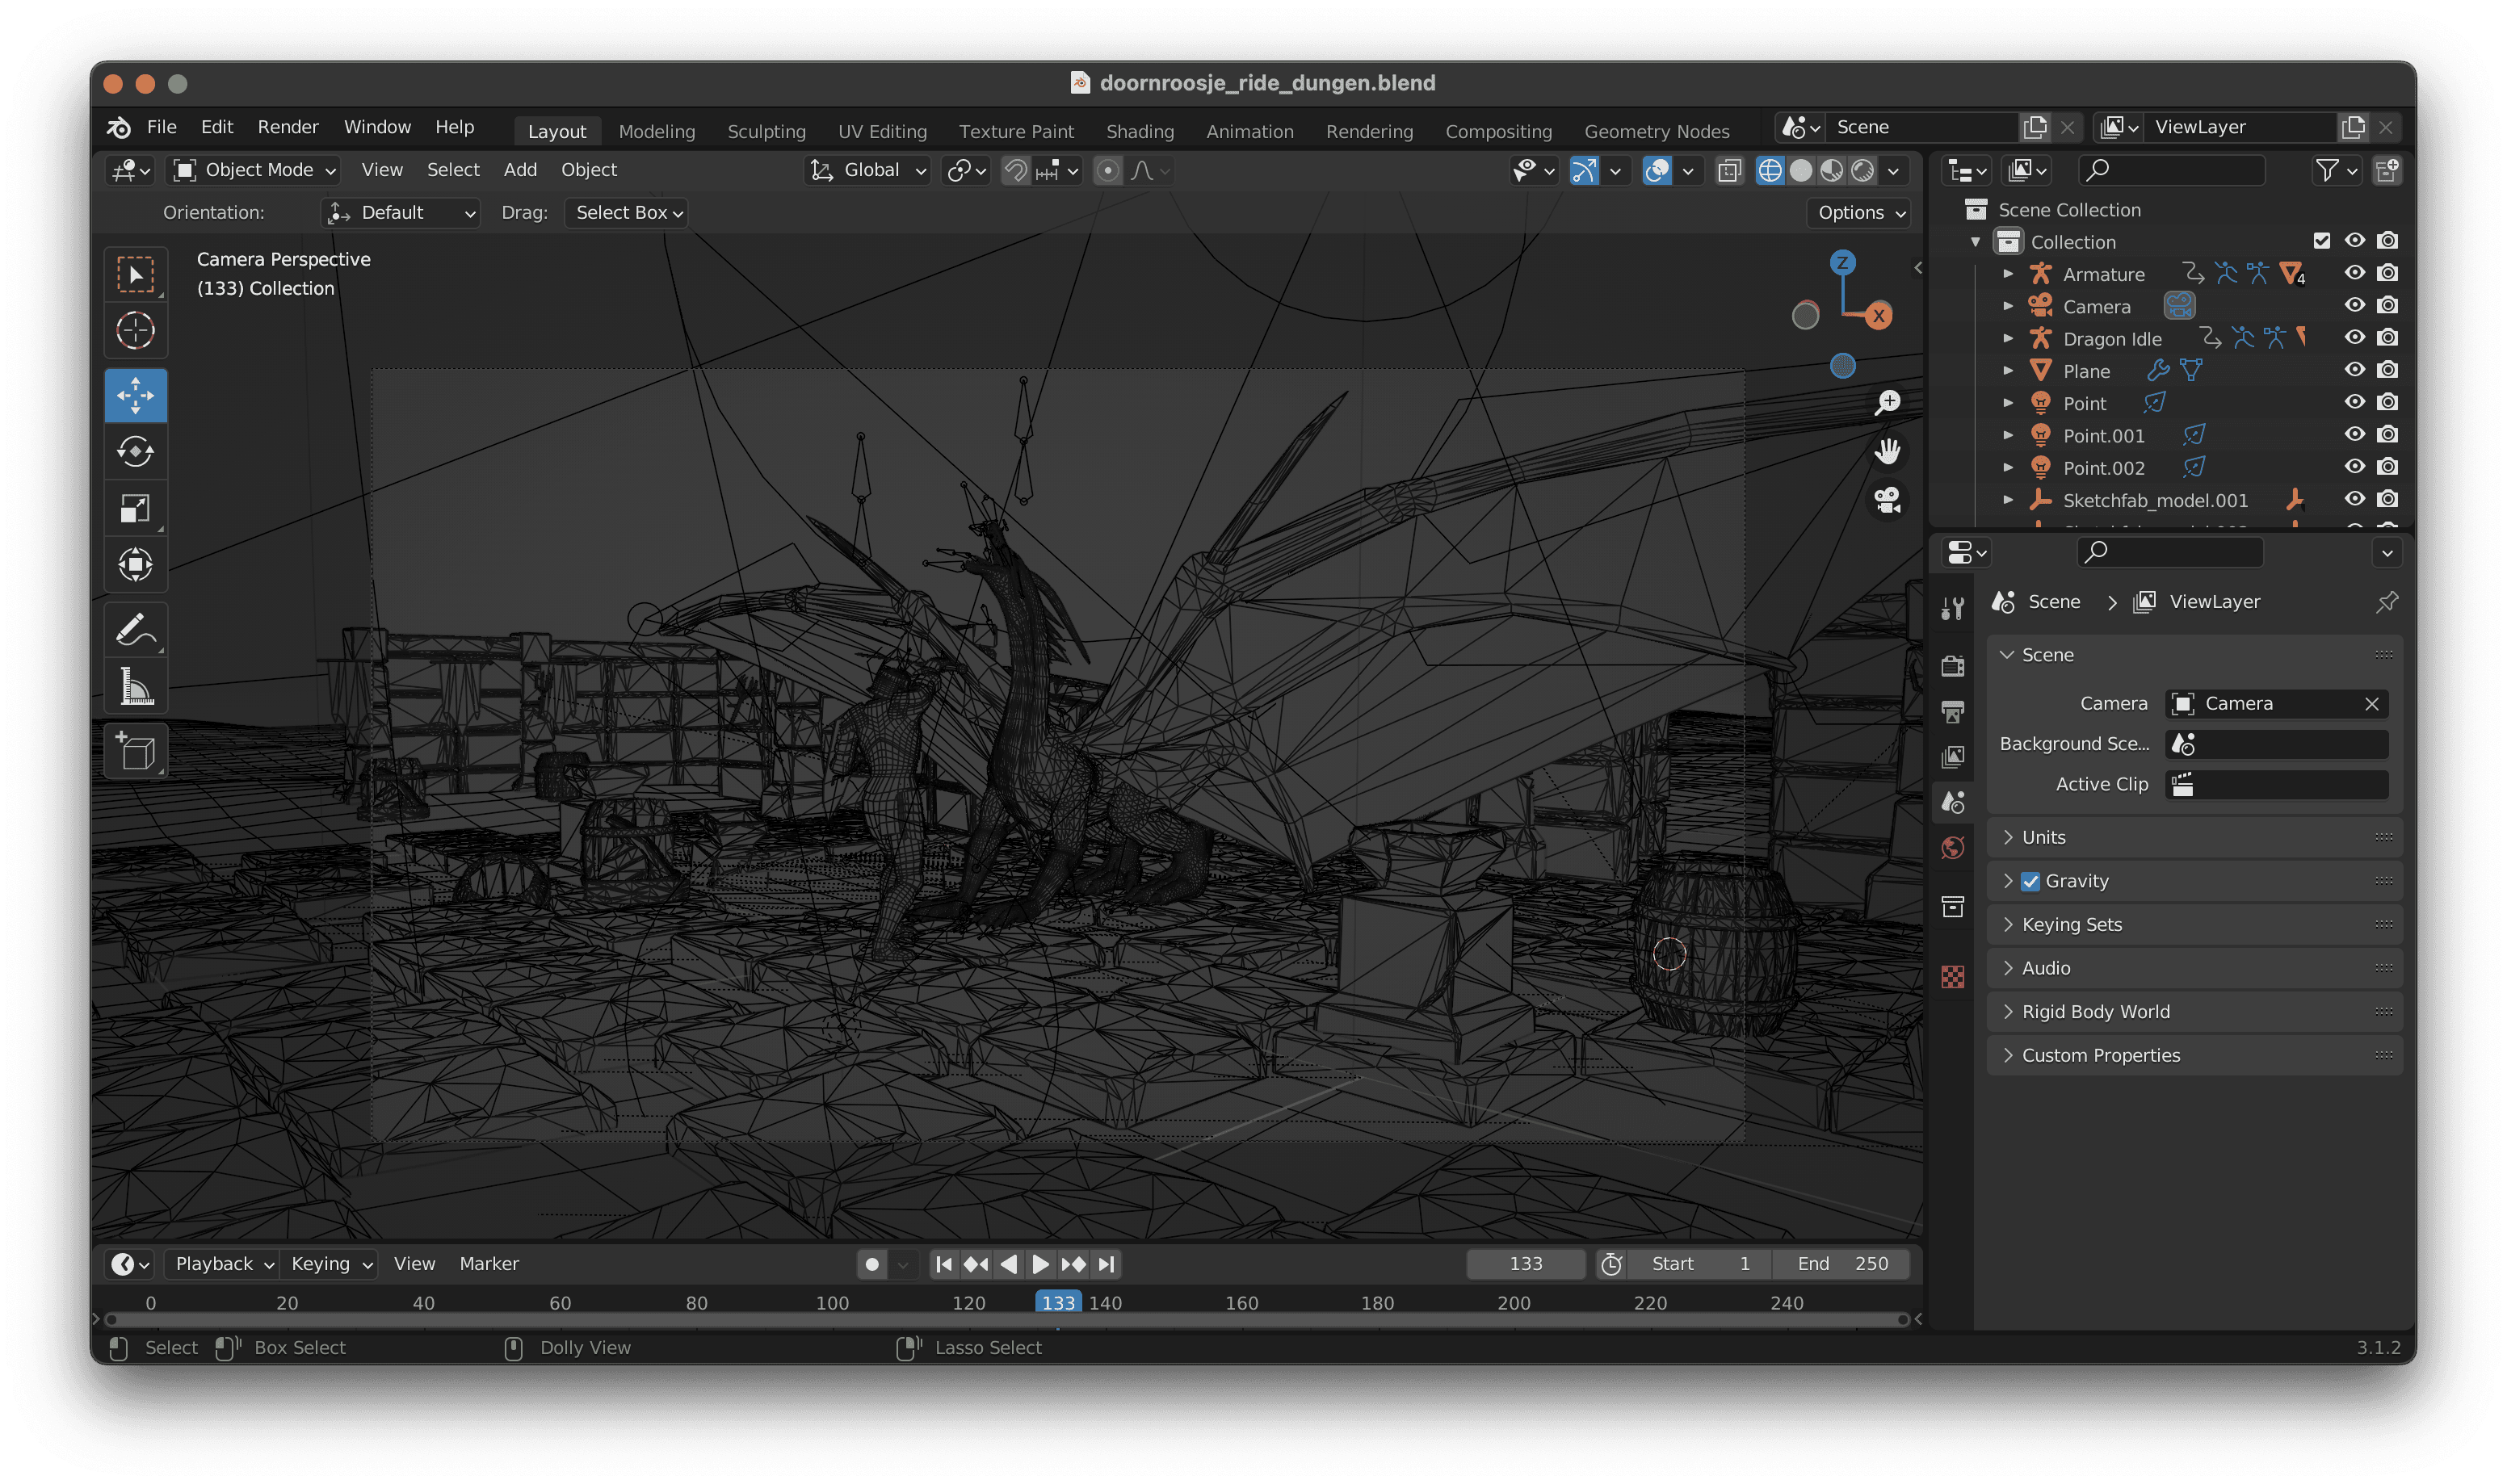Select the Rotate tool in the toolbar
The width and height of the screenshot is (2507, 1484).
pyautogui.click(x=135, y=452)
